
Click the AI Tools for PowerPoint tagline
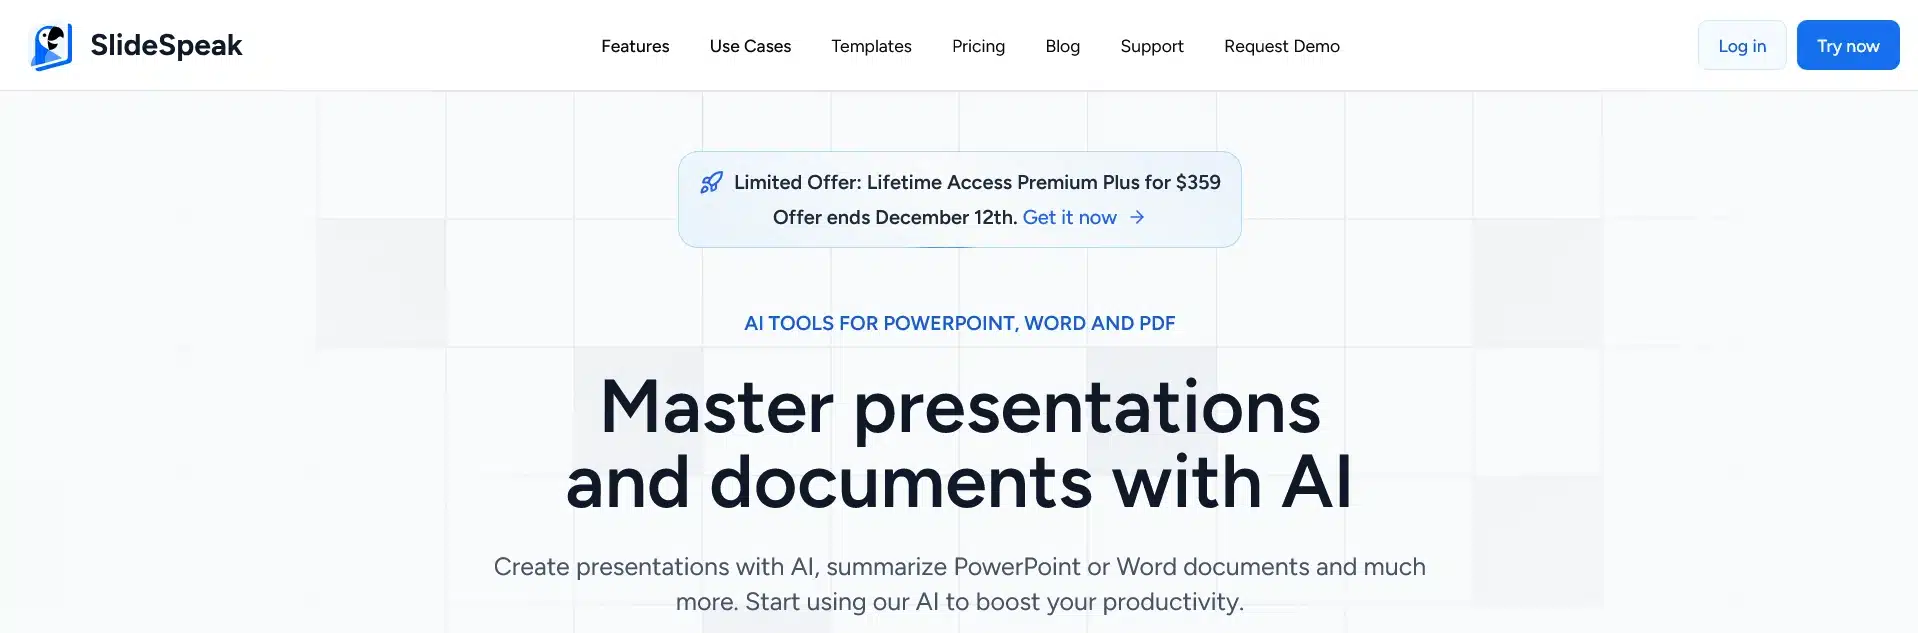[x=959, y=323]
